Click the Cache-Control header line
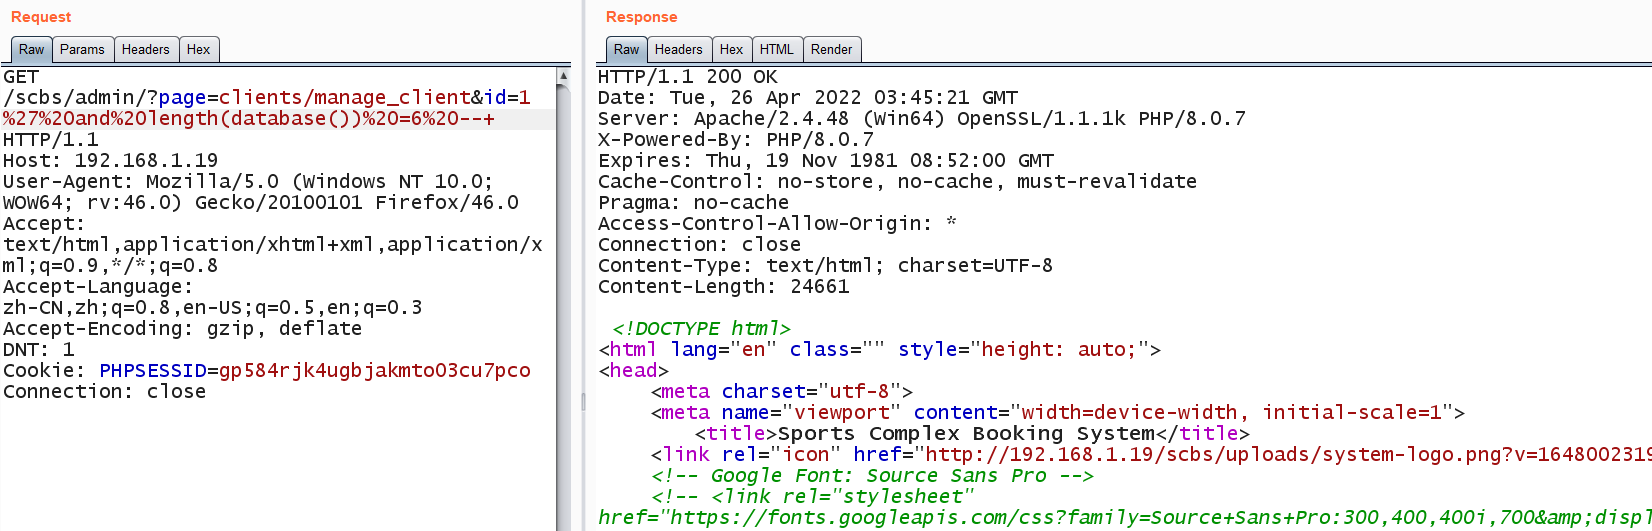Image resolution: width=1652 pixels, height=531 pixels. 897,182
